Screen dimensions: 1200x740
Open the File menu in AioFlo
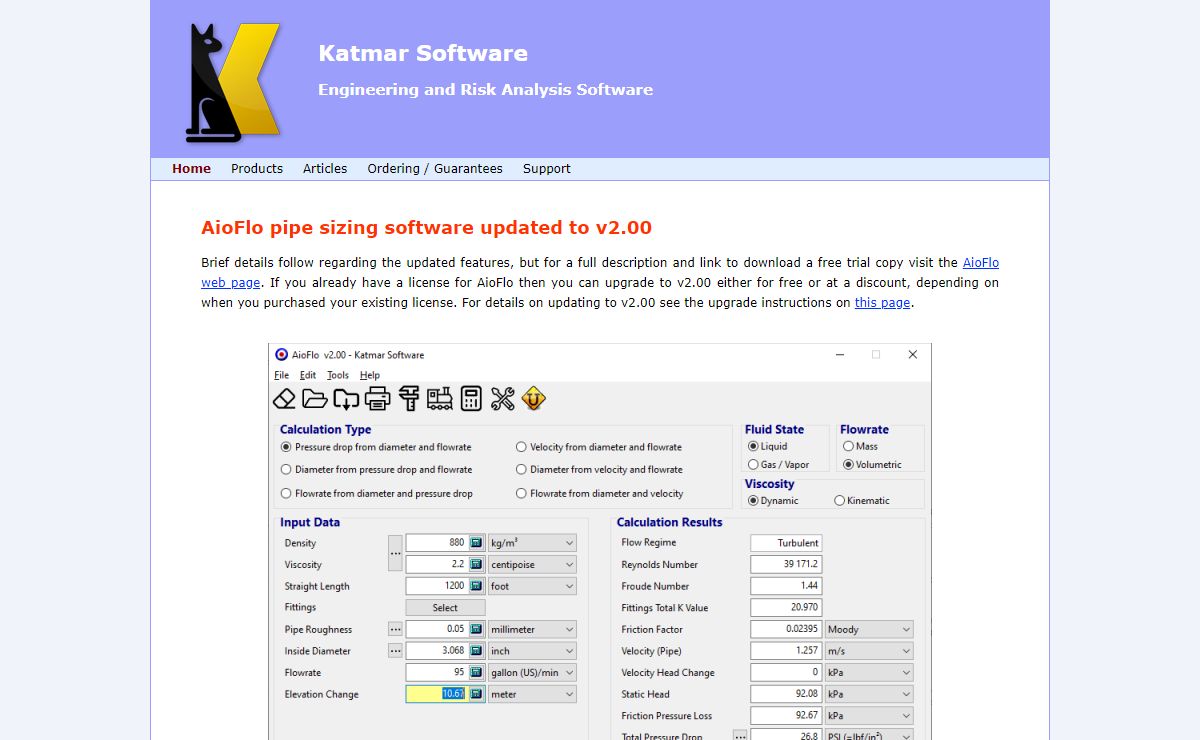coord(281,375)
